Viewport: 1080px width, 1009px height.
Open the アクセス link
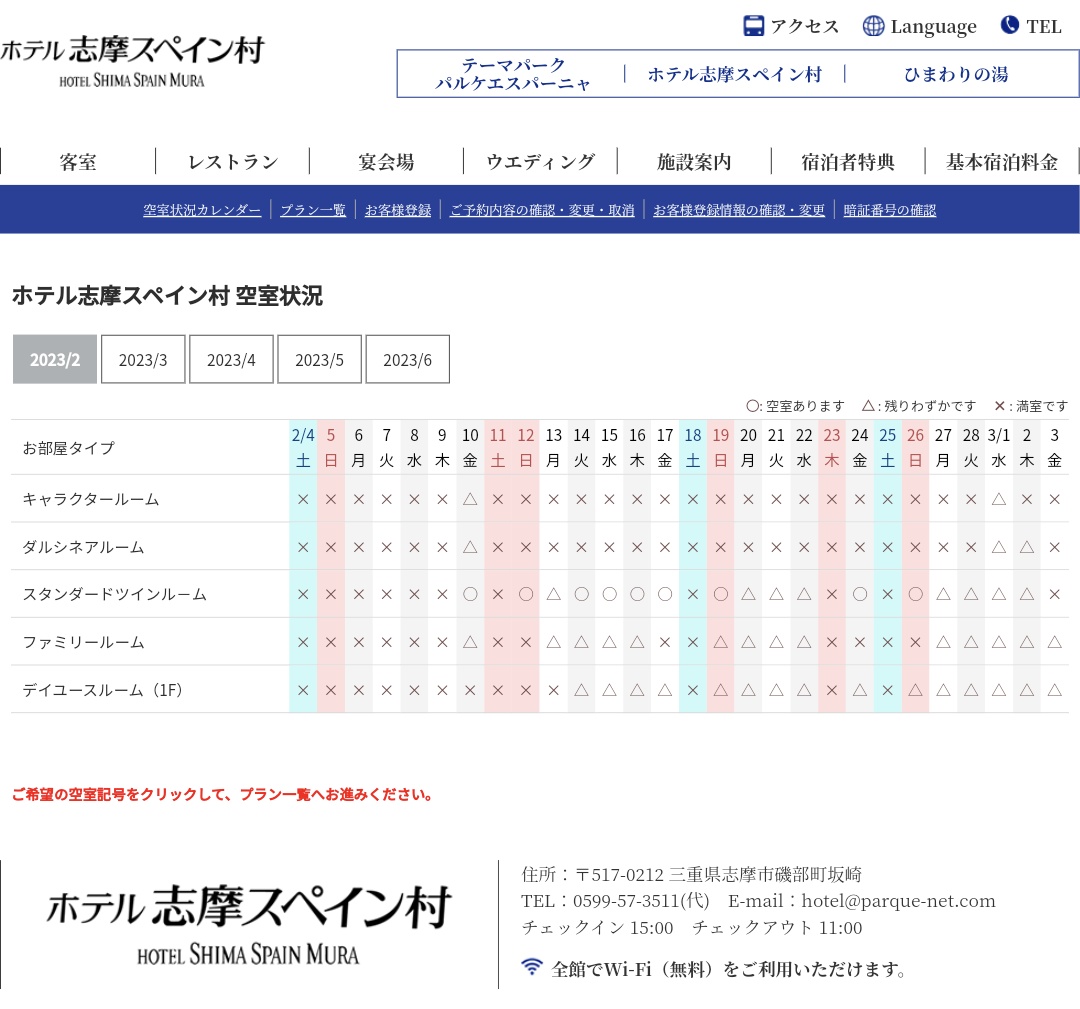804,26
